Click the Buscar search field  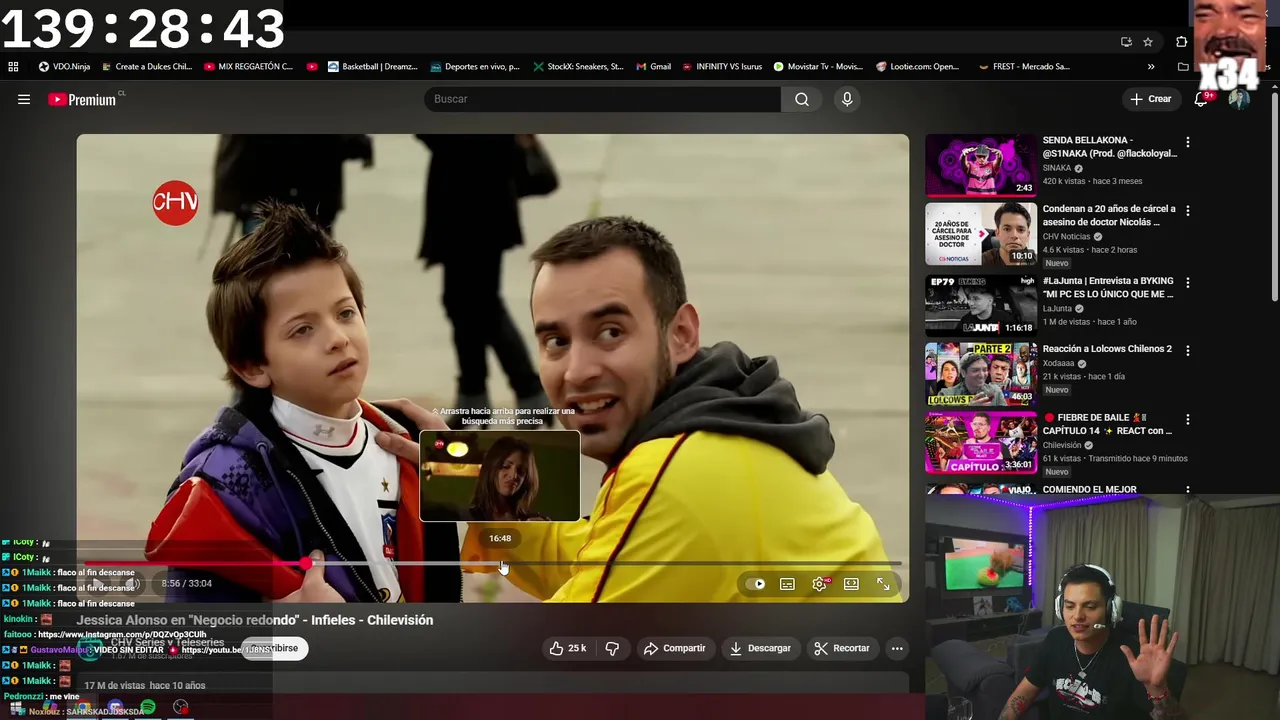point(602,99)
